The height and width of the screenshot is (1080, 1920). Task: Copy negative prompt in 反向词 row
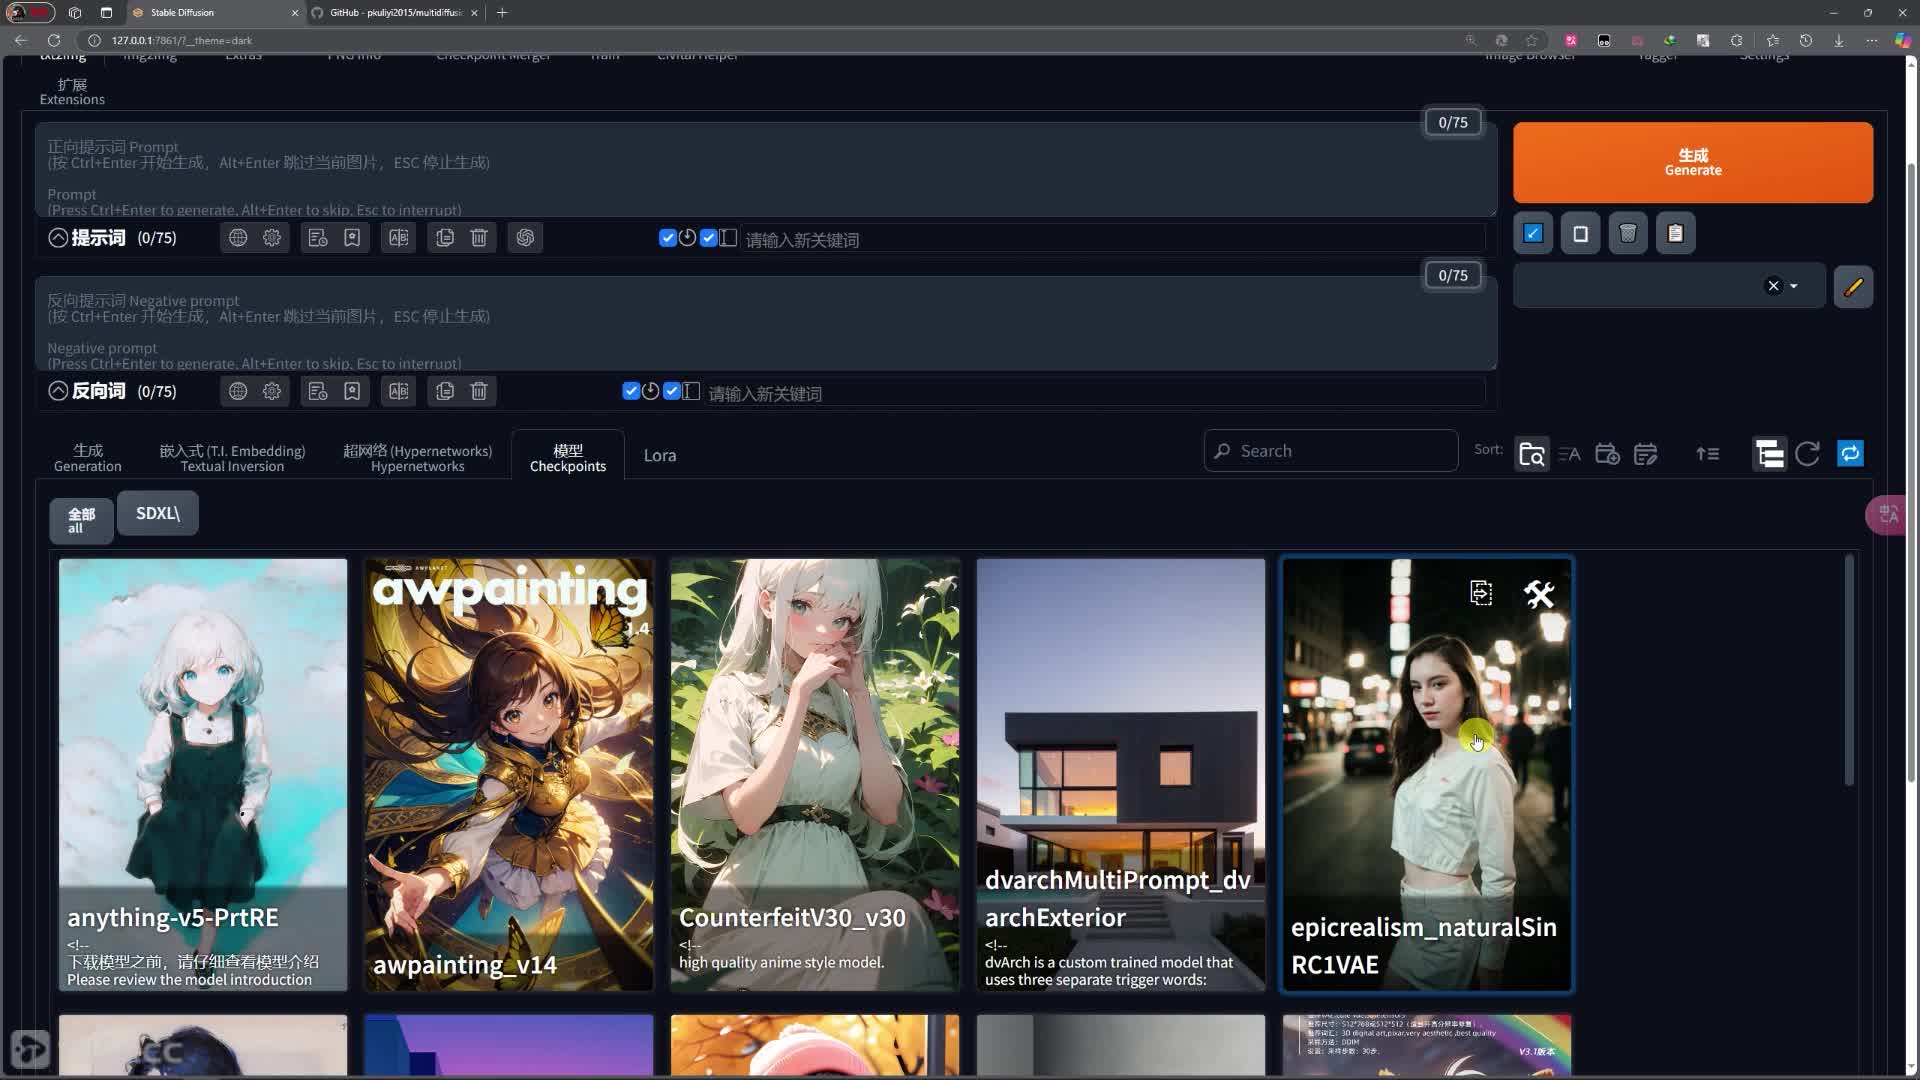pos(445,391)
